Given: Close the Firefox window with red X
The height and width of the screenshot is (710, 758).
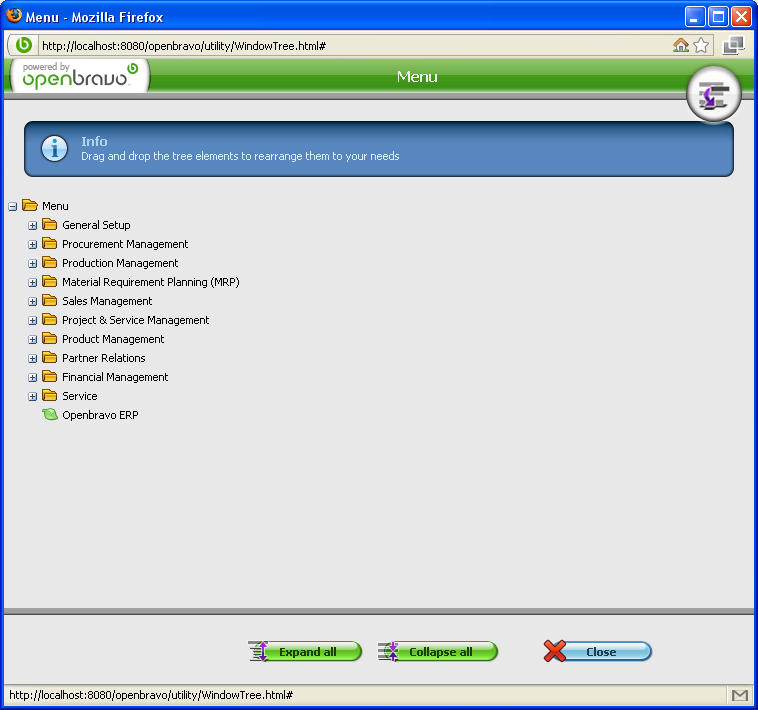Looking at the screenshot, I should click(741, 17).
